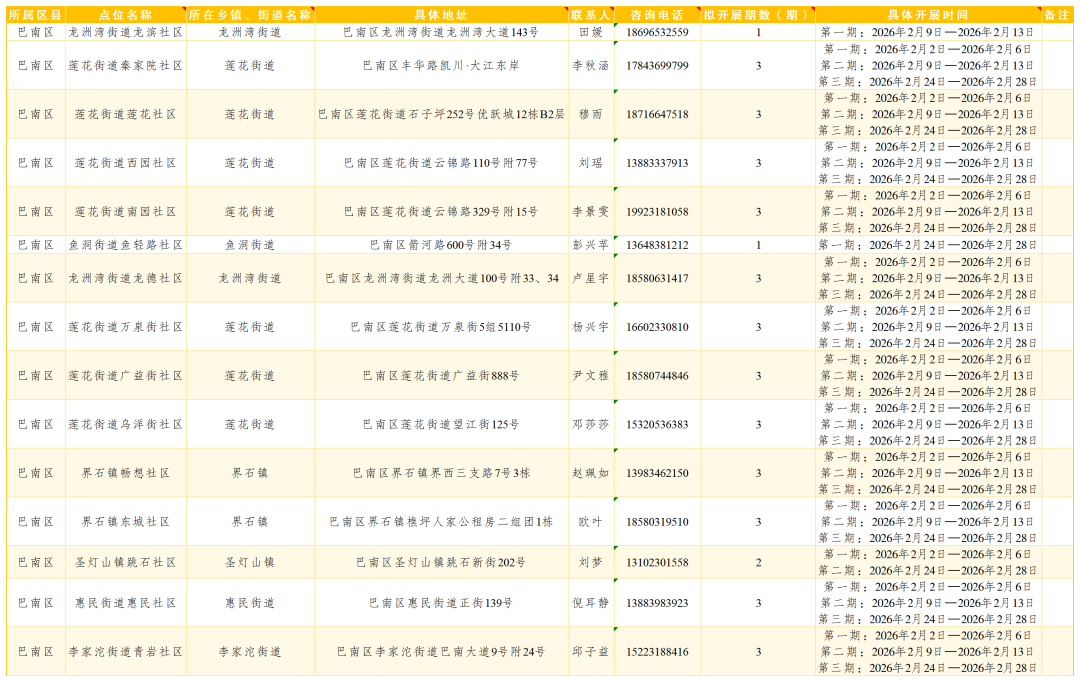Click the cell 鱼洞街道鱼轻路社区
Screen dimensions: 1080x682
pyautogui.click(x=125, y=245)
